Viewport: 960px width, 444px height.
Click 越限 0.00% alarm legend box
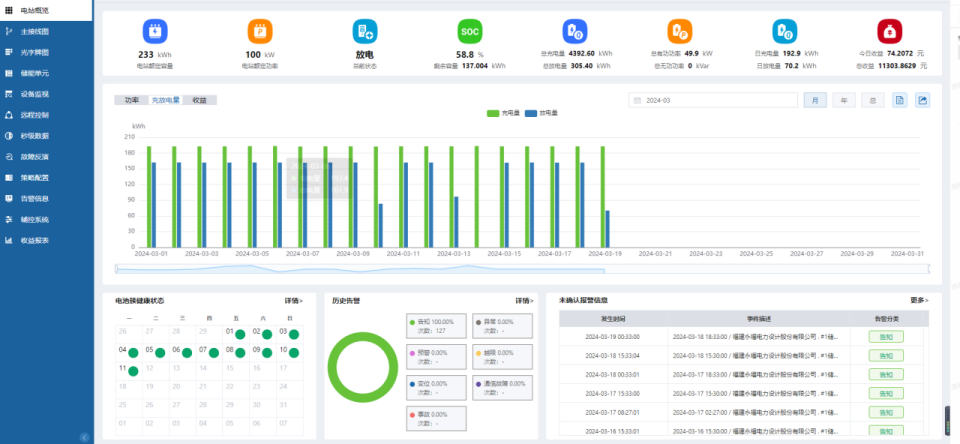[x=503, y=356]
